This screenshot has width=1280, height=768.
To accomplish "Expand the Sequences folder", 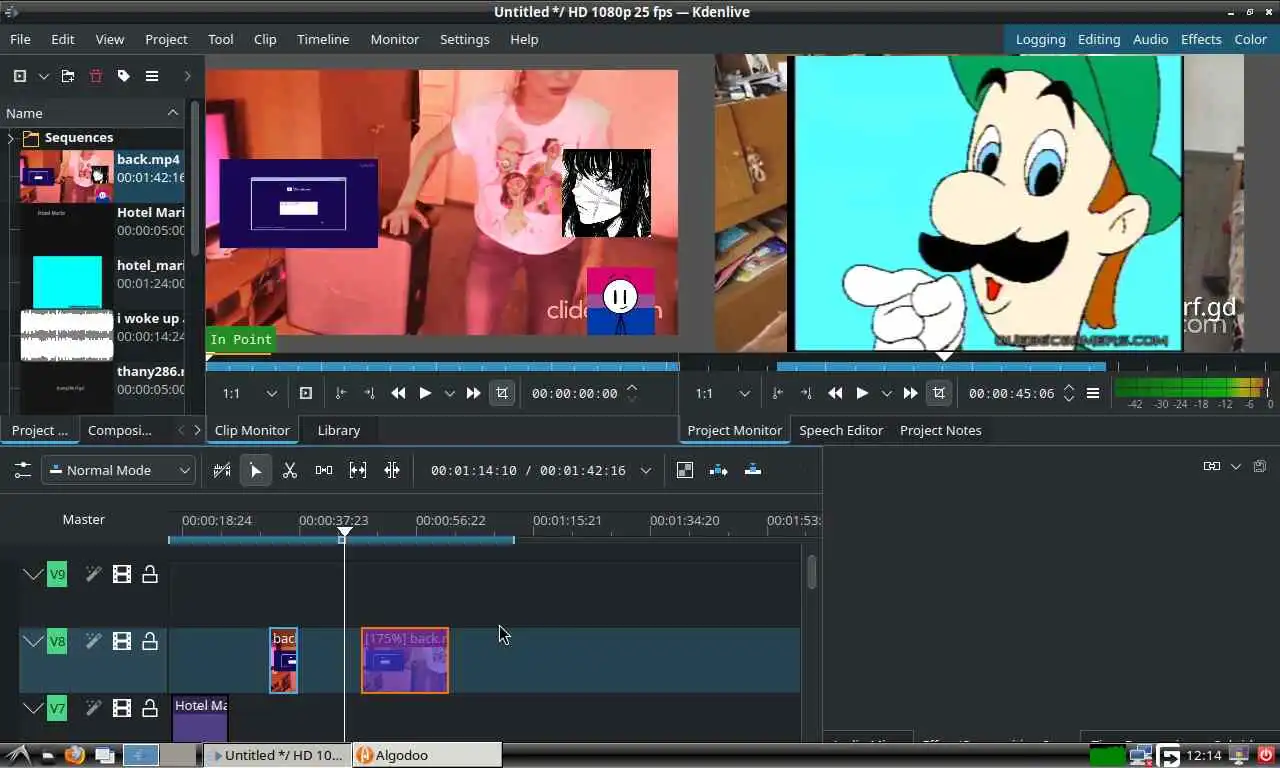I will tap(11, 138).
